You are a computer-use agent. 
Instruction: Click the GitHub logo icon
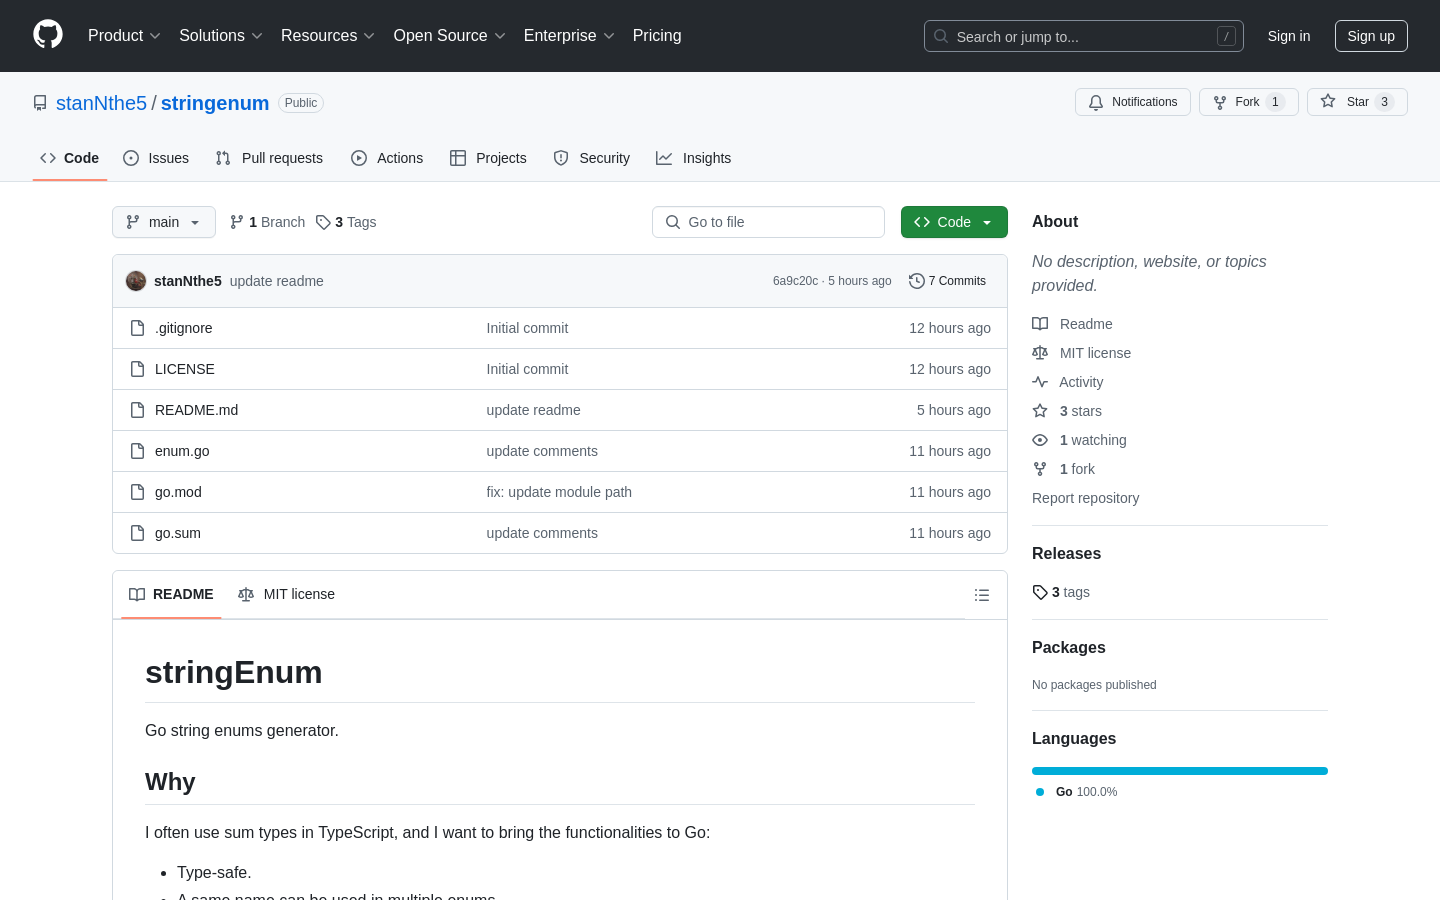coord(48,35)
